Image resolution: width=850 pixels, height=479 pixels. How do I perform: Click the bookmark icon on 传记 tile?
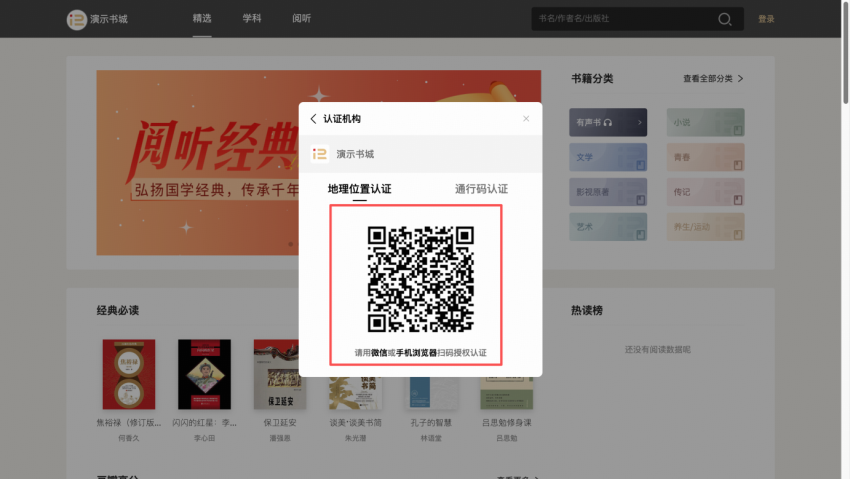[x=738, y=200]
